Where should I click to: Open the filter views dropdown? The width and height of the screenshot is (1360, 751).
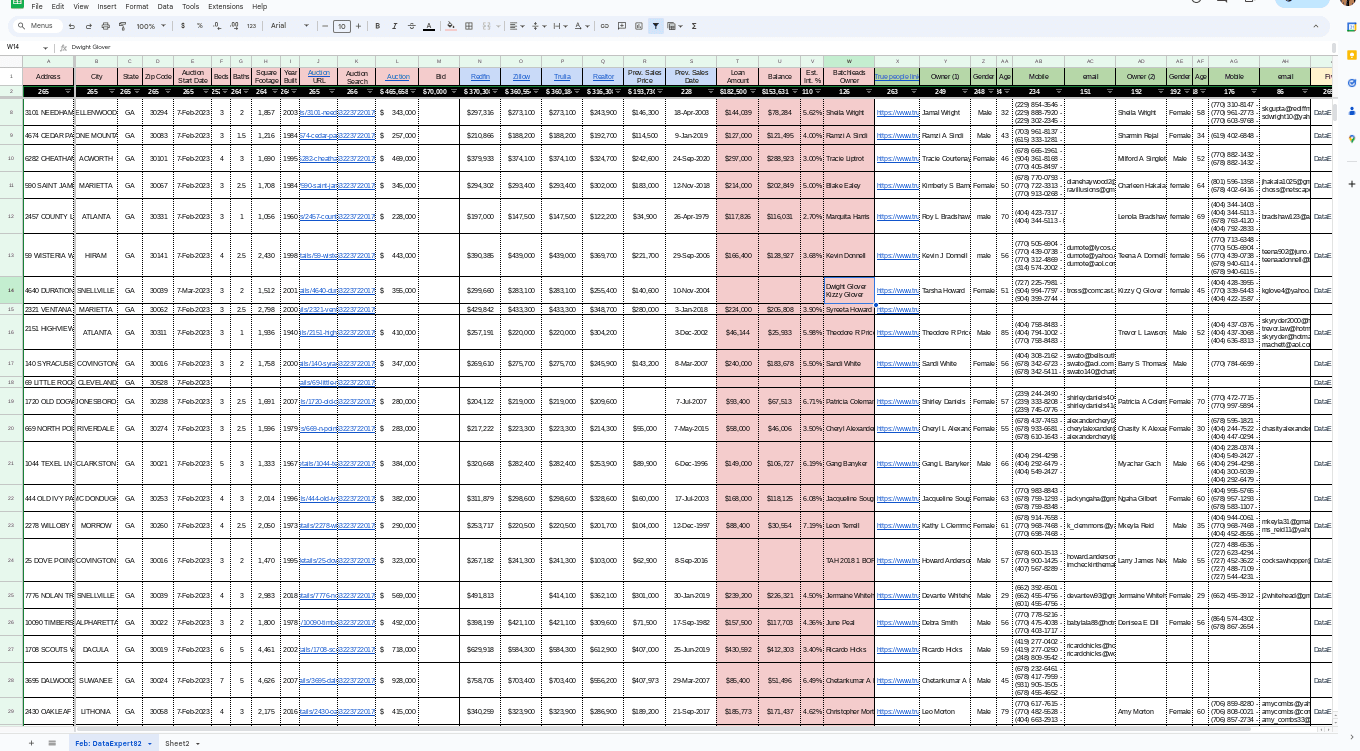pyautogui.click(x=674, y=26)
